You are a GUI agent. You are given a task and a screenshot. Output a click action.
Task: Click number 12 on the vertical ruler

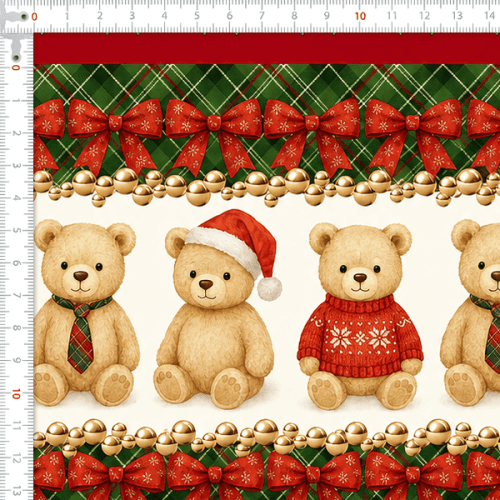16,458
